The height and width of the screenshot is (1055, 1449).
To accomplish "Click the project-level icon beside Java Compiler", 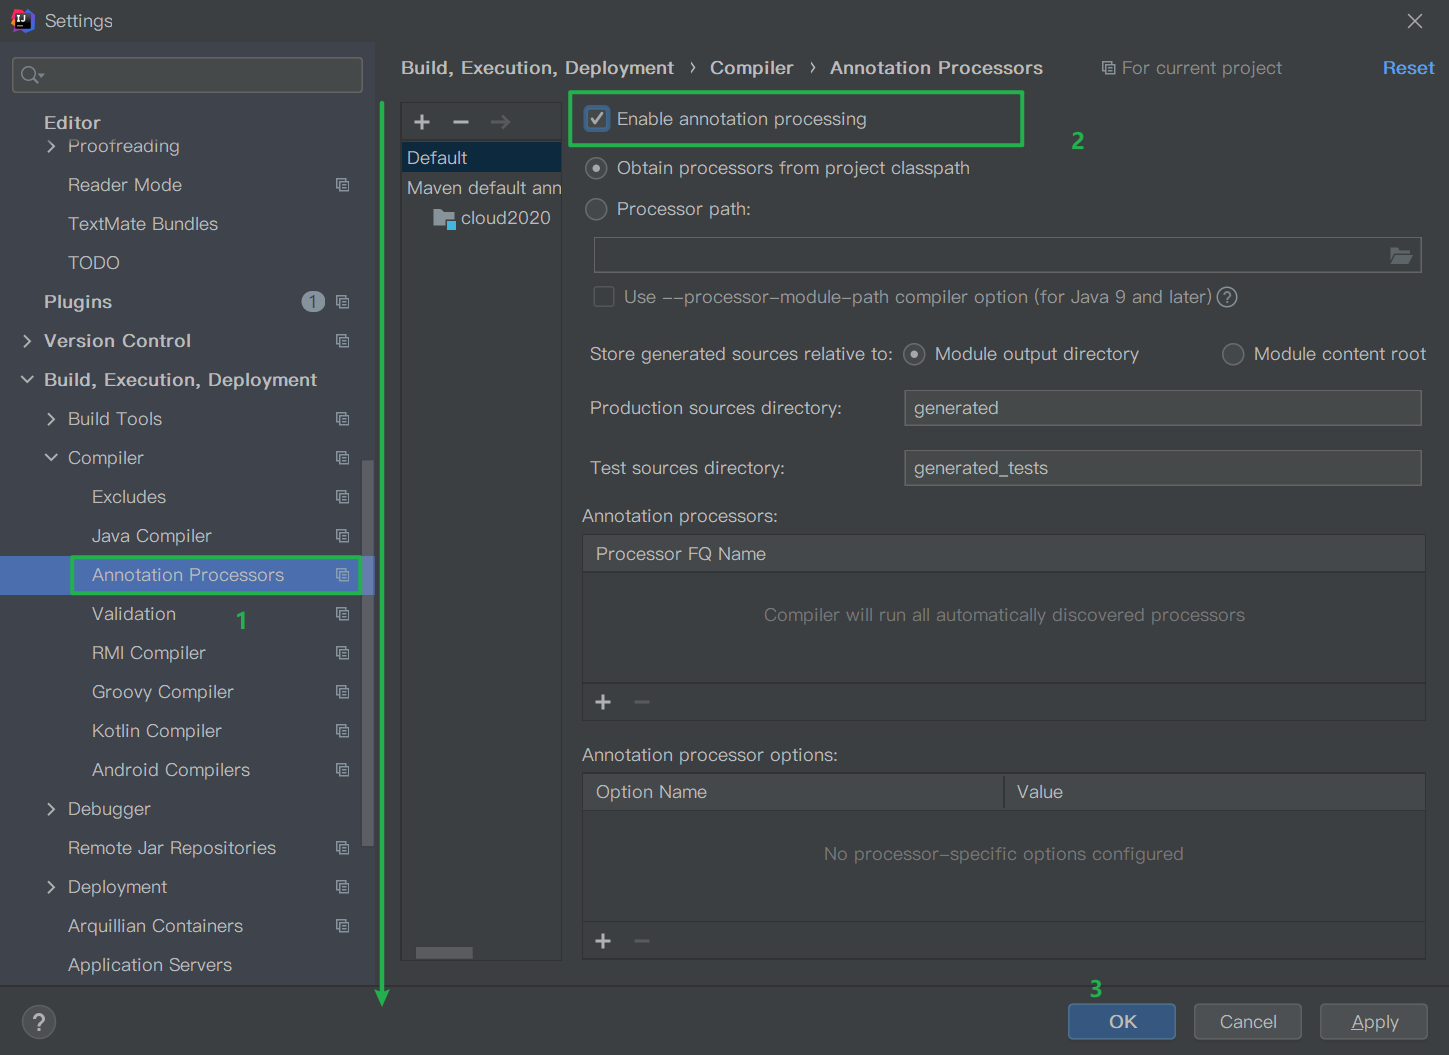I will tap(343, 536).
